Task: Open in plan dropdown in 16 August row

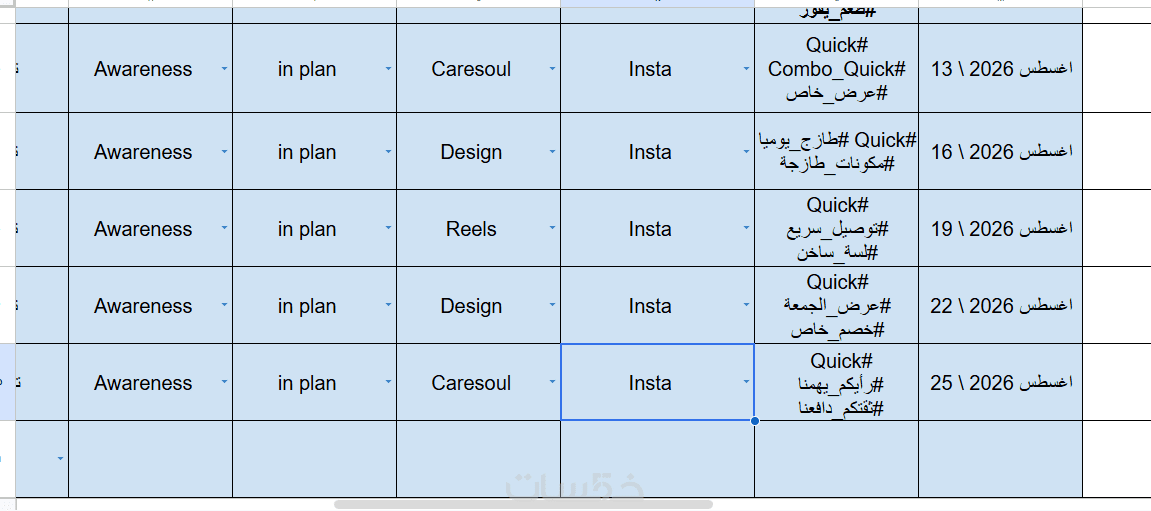Action: click(x=388, y=151)
